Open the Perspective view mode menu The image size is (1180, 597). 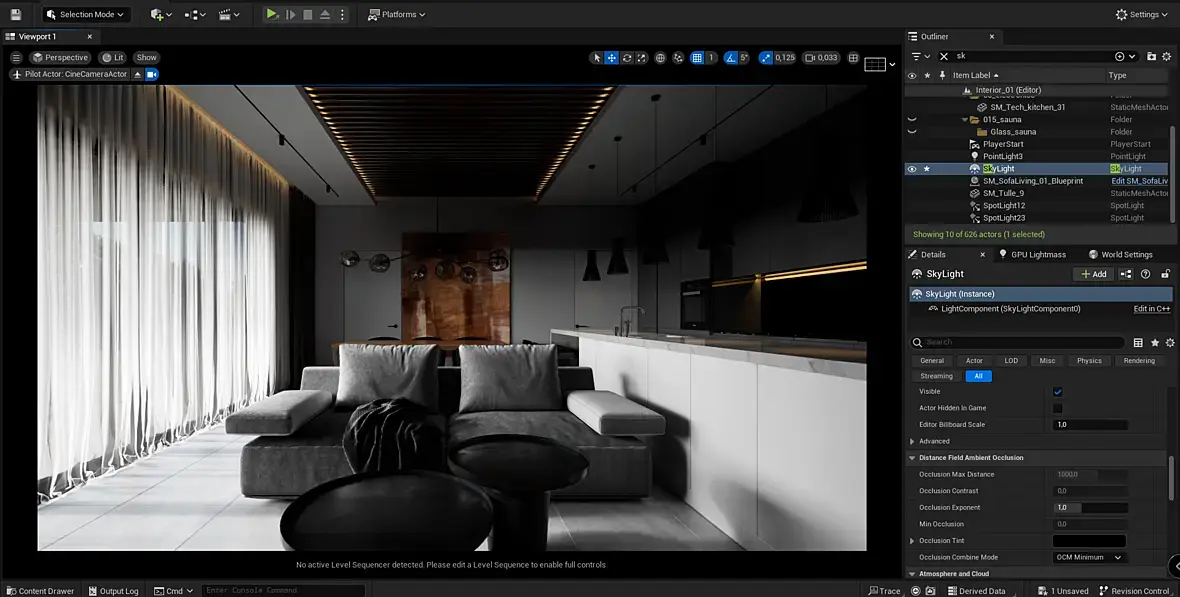(x=60, y=57)
